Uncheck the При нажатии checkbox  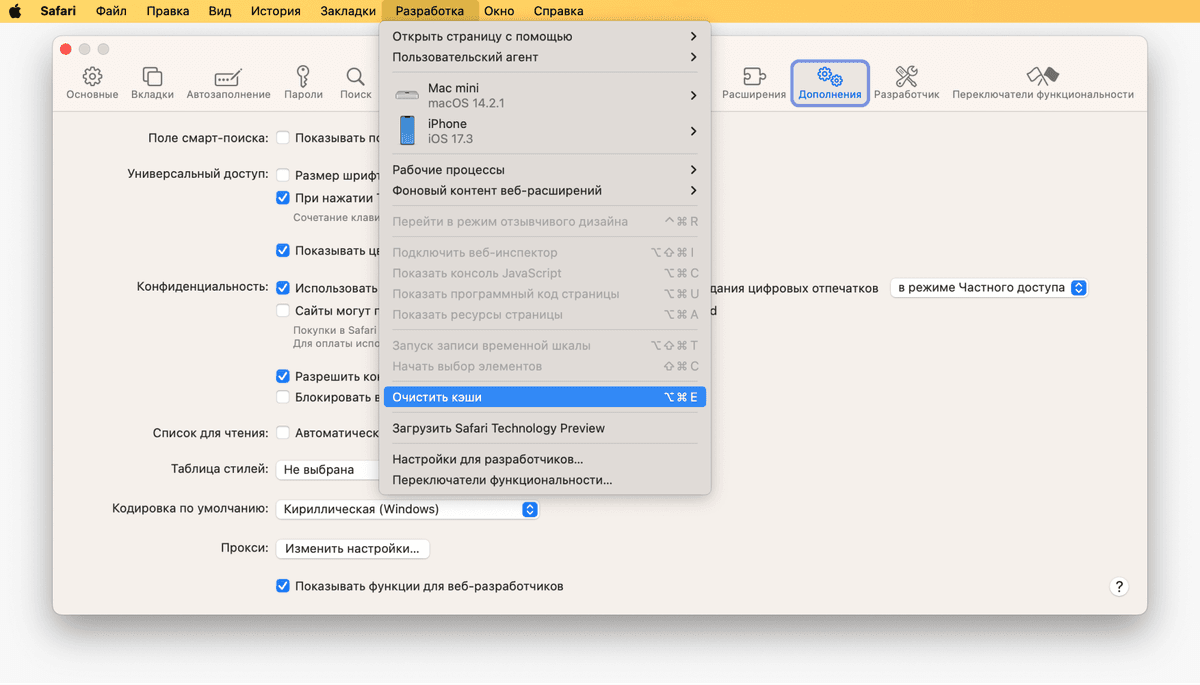[283, 198]
